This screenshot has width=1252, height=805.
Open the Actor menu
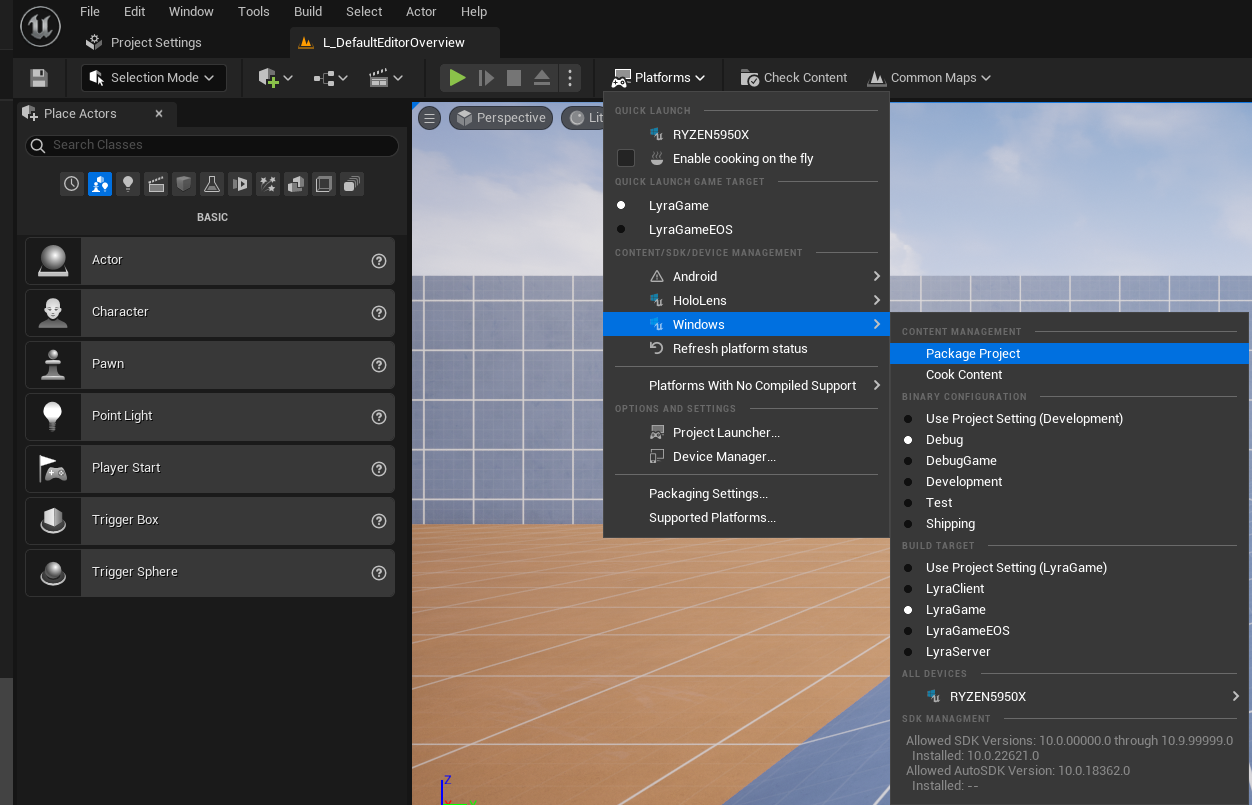point(421,12)
